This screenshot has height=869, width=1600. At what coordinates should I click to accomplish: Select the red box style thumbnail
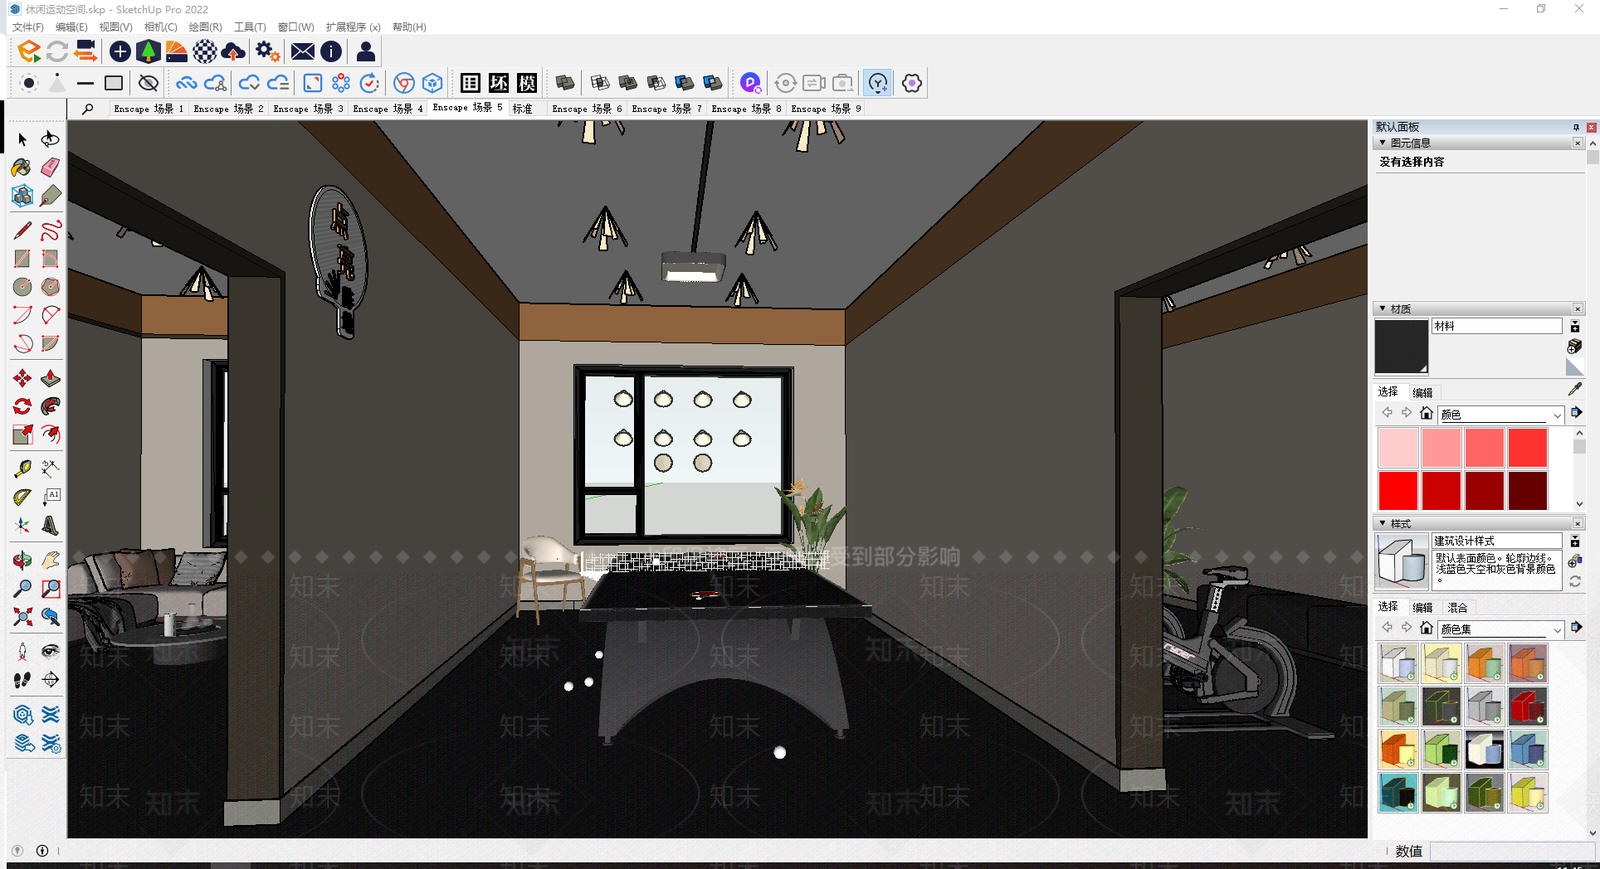pos(1527,706)
